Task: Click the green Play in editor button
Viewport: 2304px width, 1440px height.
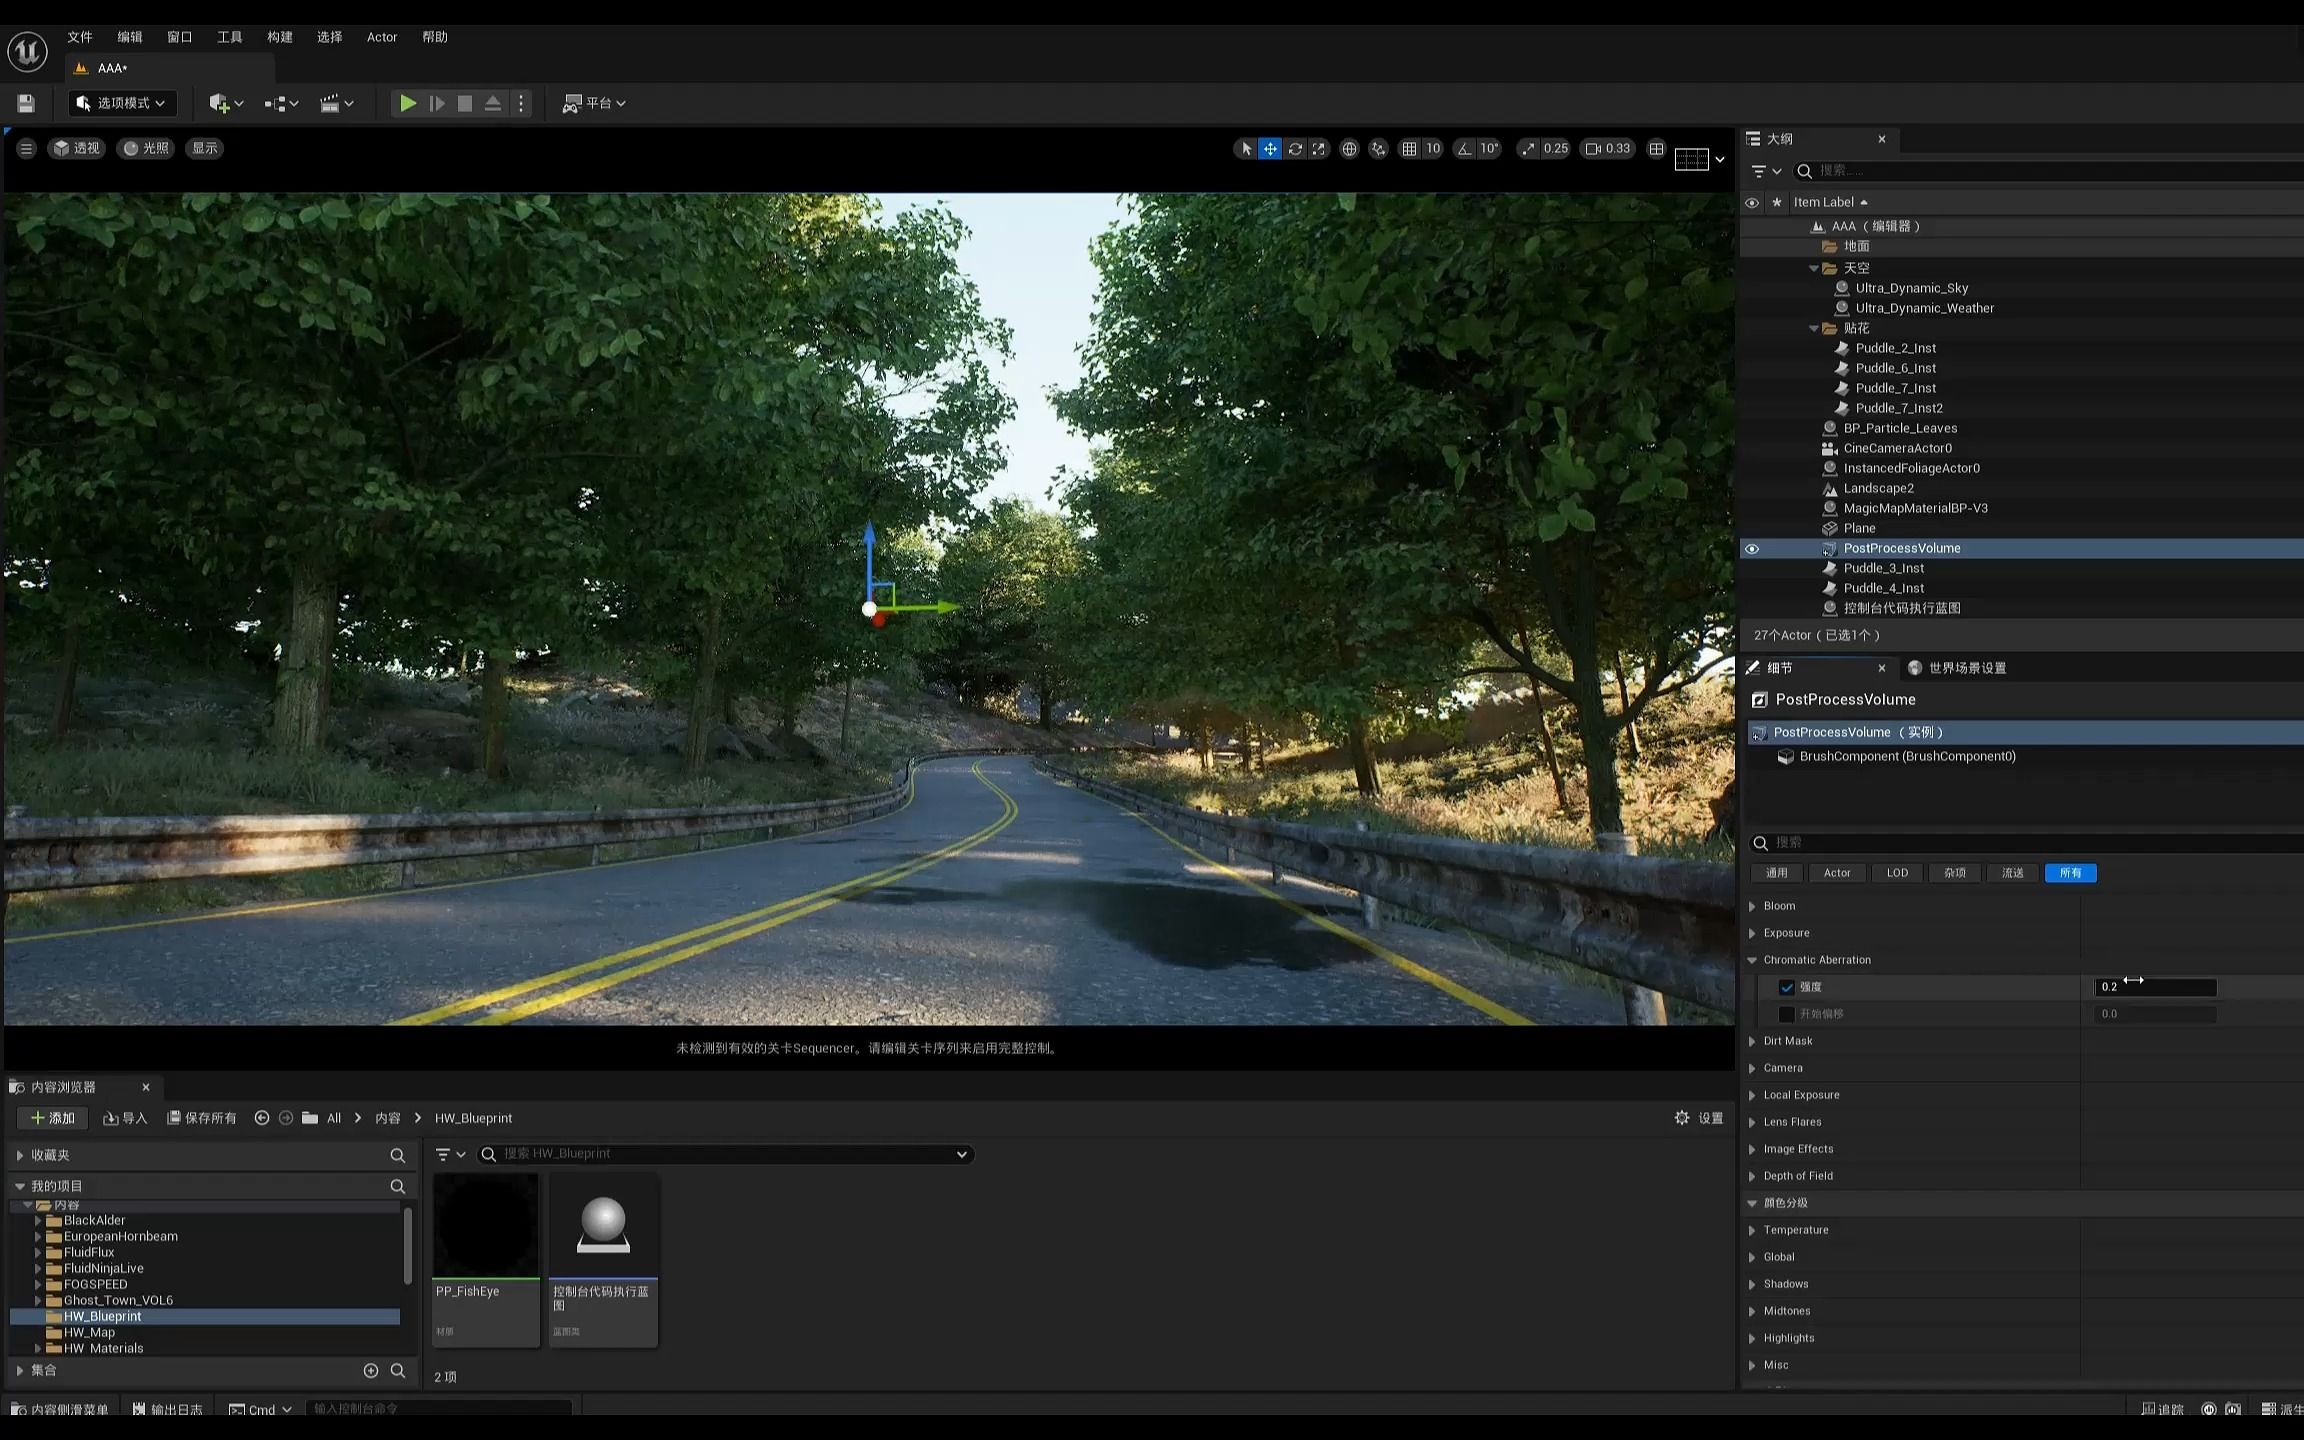Action: [x=408, y=103]
